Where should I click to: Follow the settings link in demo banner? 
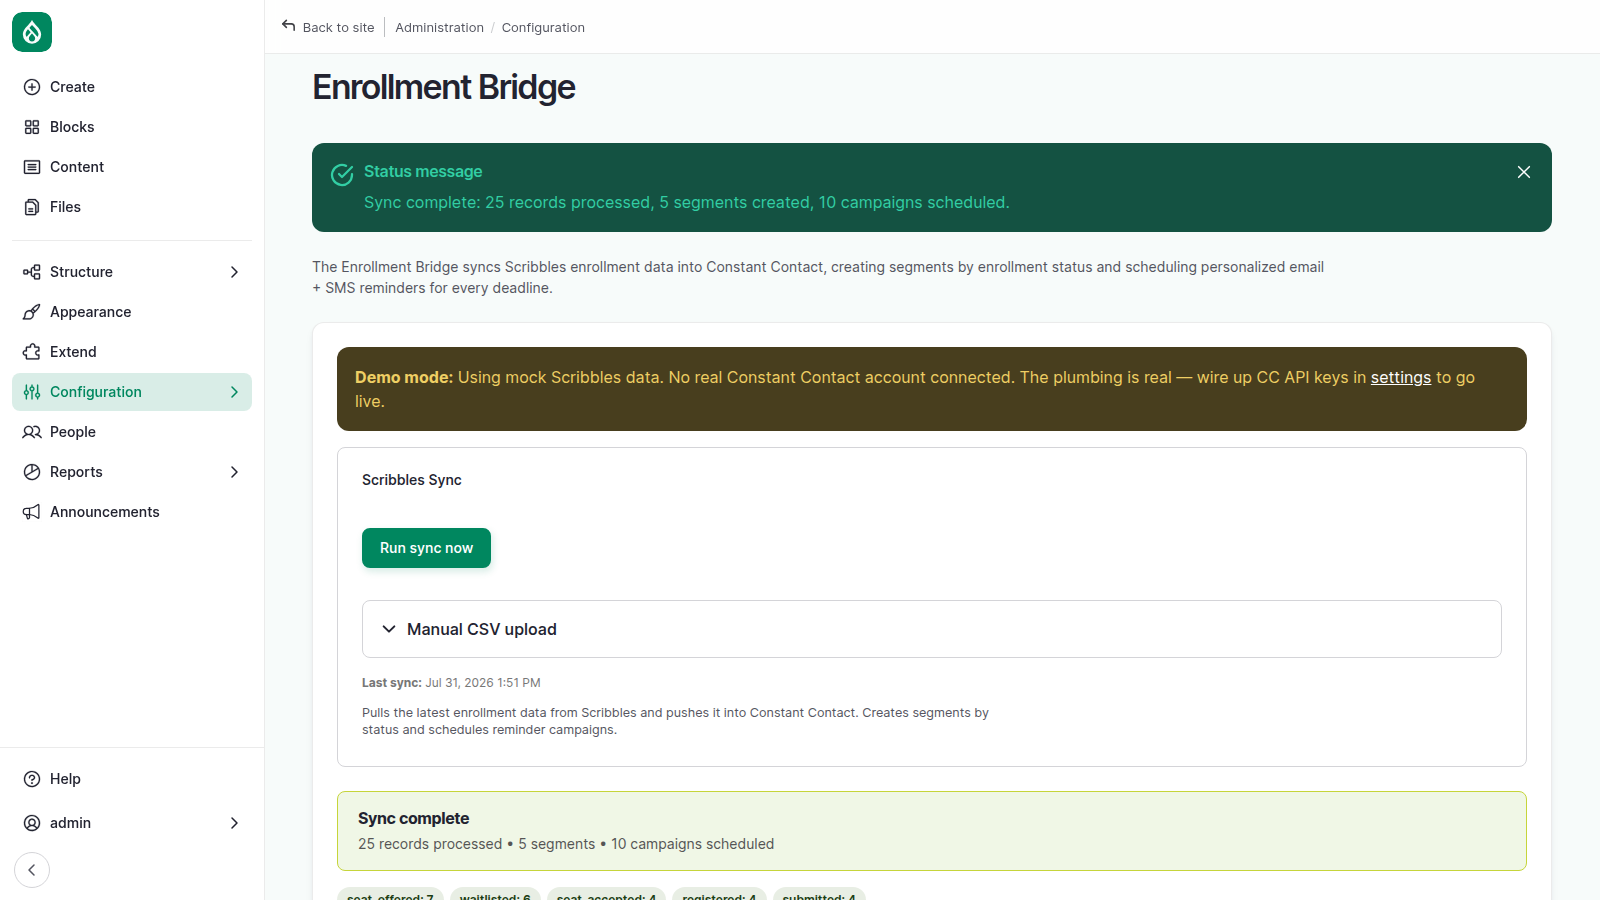[1400, 377]
